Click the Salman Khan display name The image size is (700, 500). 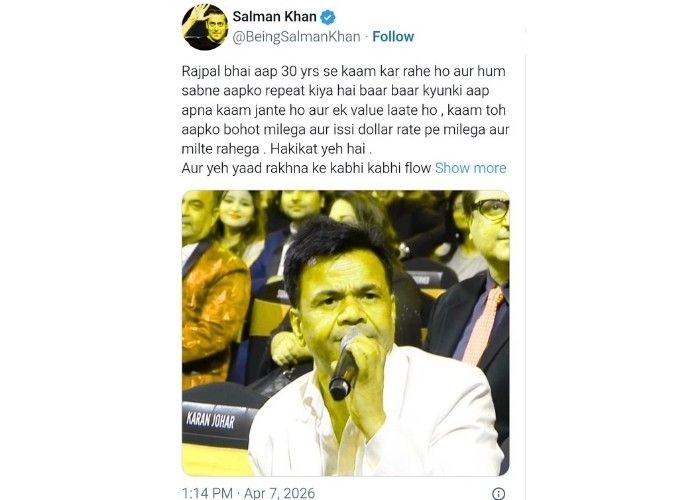pyautogui.click(x=275, y=17)
